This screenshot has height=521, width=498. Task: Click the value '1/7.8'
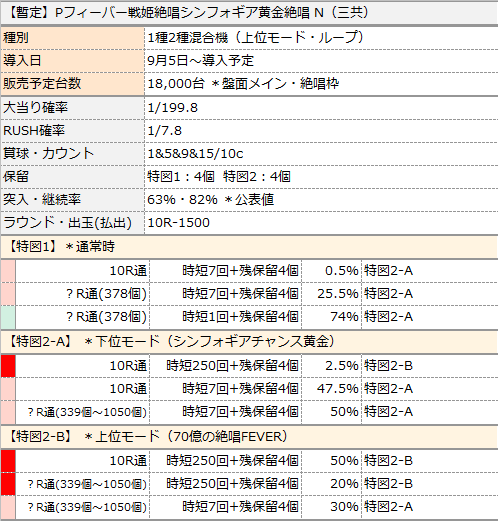[165, 131]
